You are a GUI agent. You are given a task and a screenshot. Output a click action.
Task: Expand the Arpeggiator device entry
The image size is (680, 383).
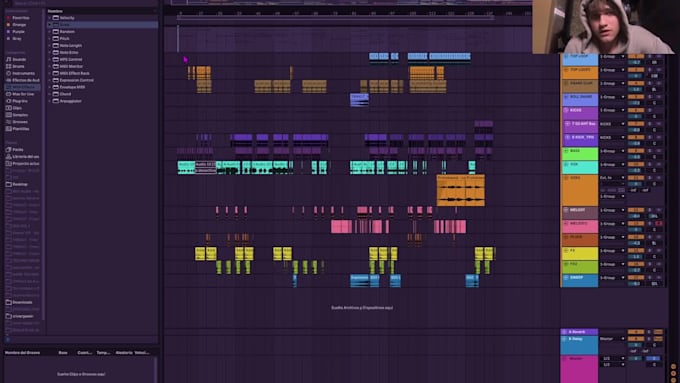(x=50, y=101)
